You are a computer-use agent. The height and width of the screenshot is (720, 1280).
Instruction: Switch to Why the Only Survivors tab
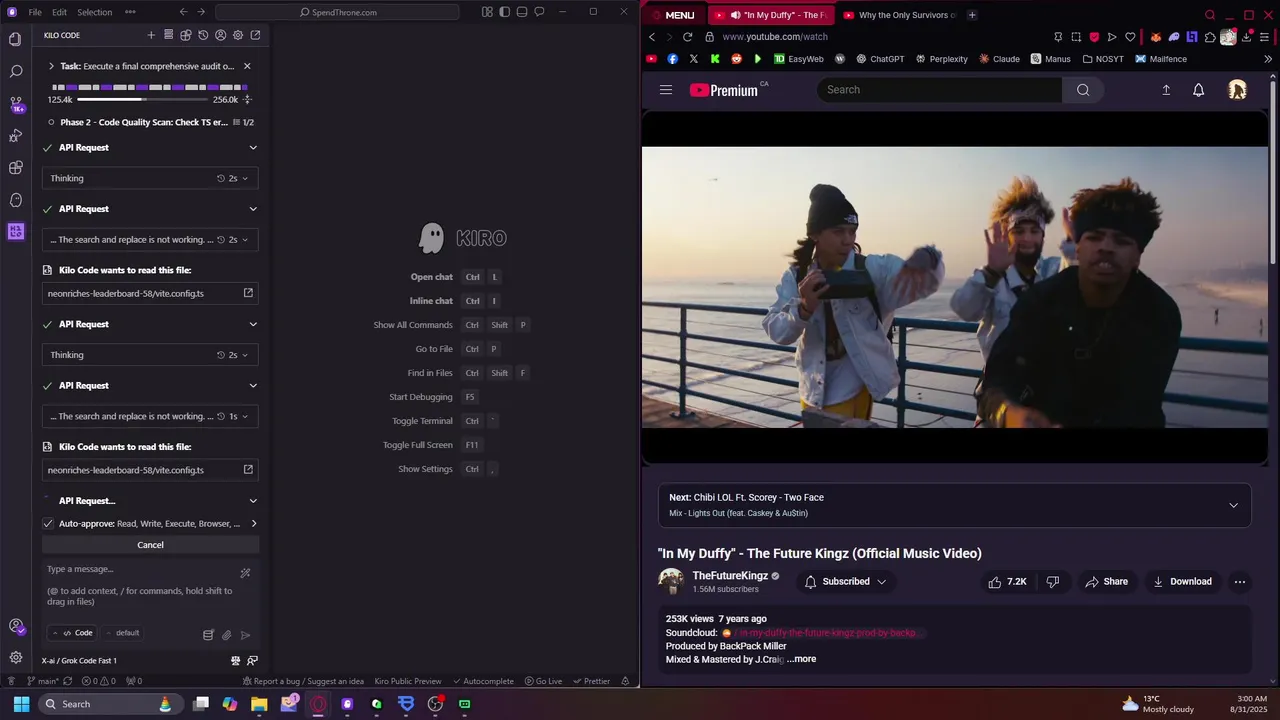pos(899,15)
